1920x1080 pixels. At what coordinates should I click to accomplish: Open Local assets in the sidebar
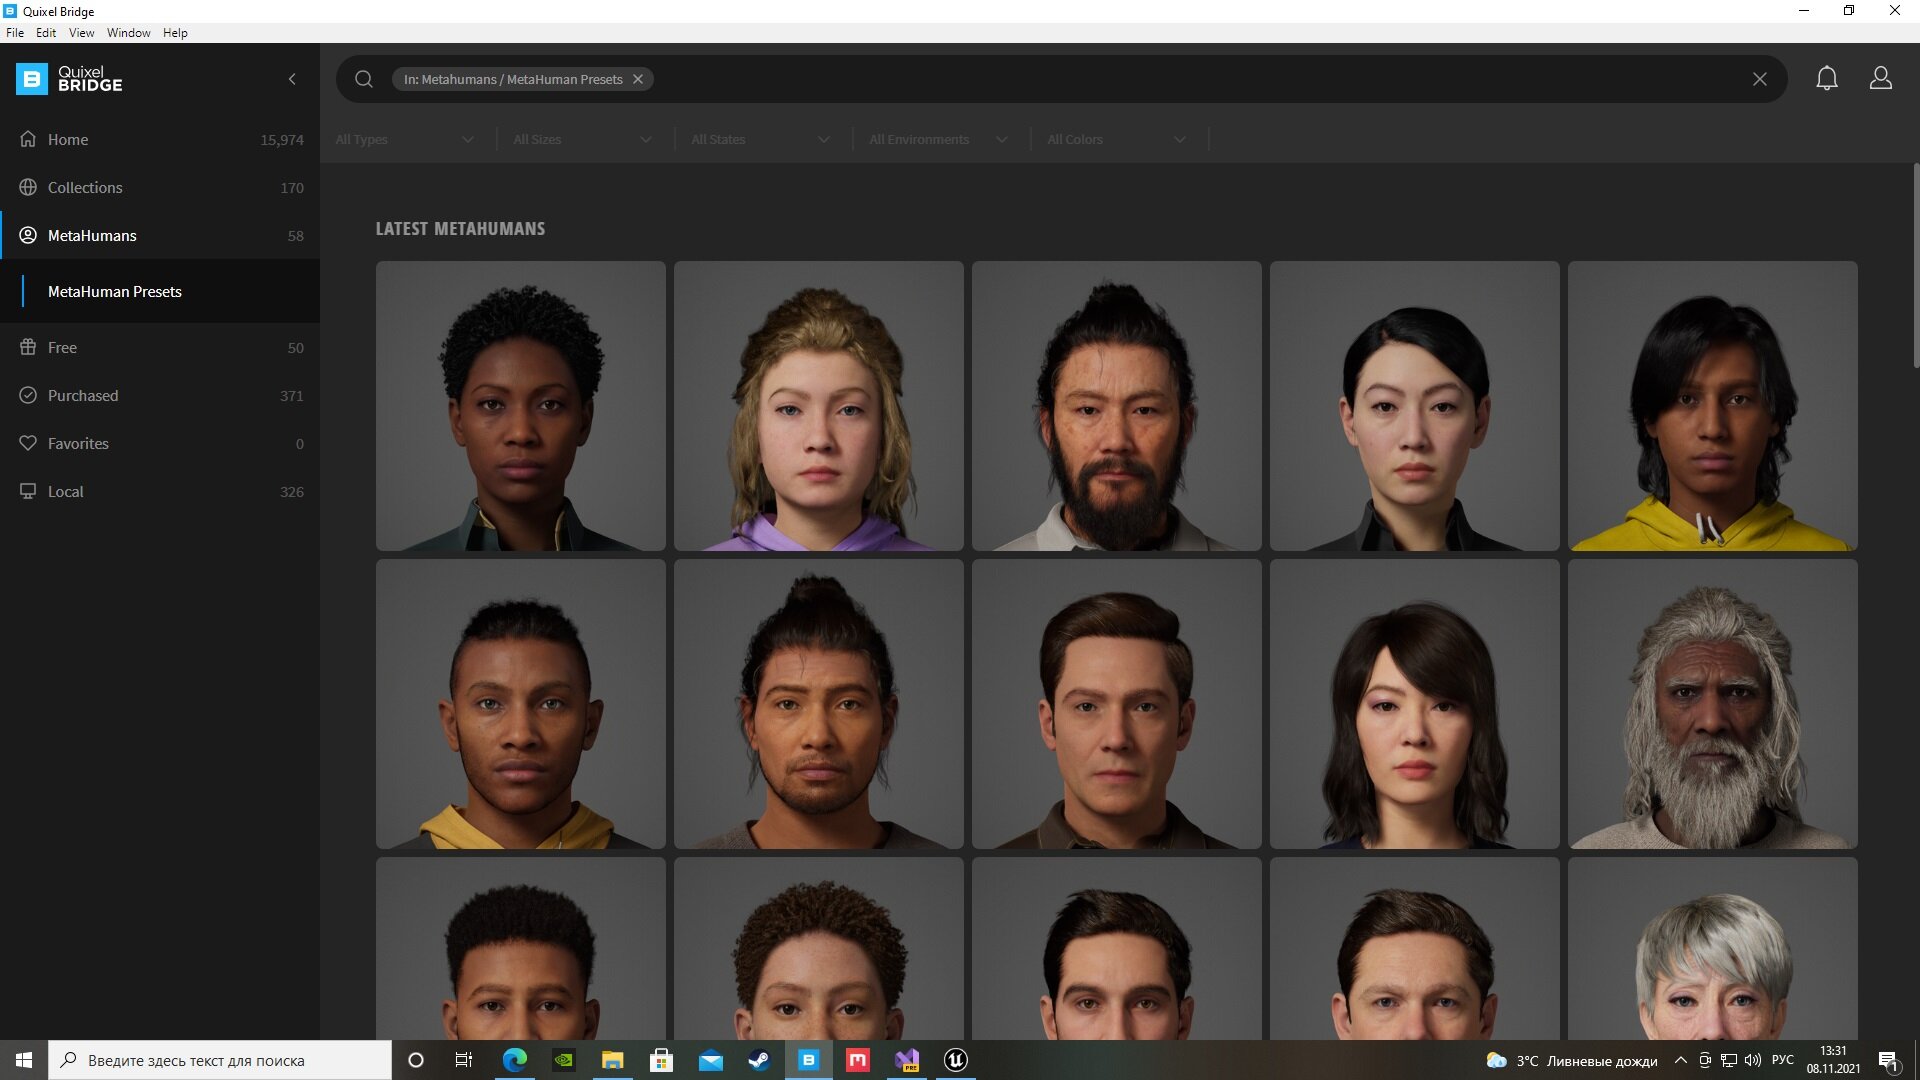pyautogui.click(x=160, y=491)
